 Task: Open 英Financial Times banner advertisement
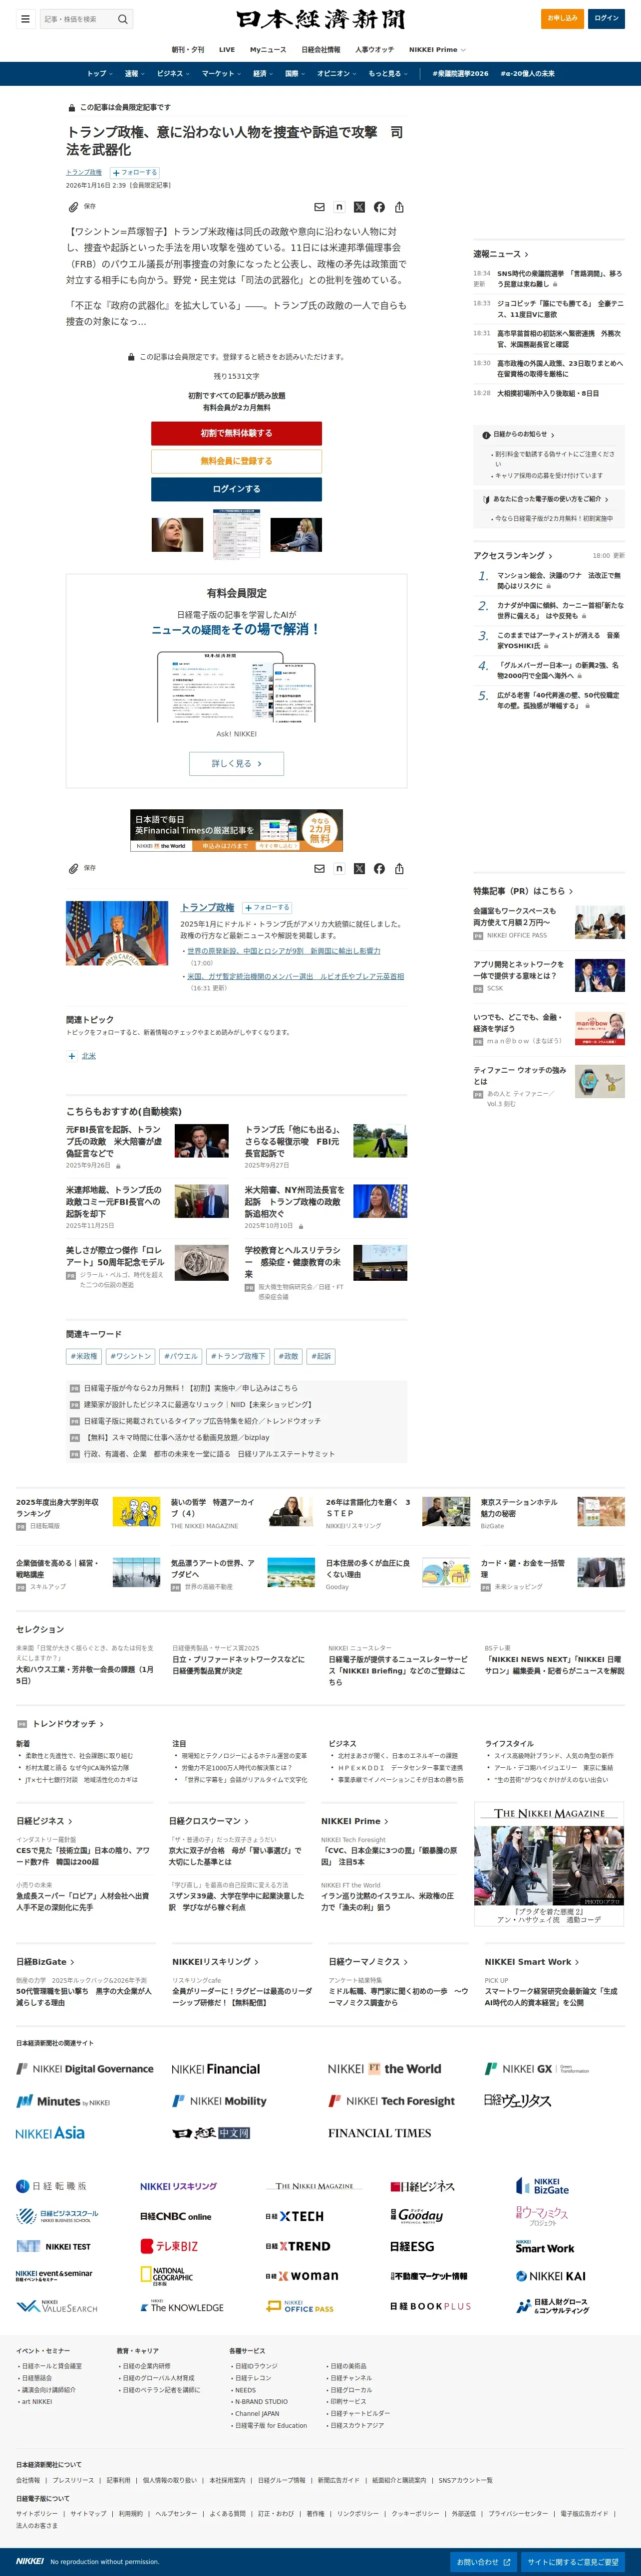point(236,830)
